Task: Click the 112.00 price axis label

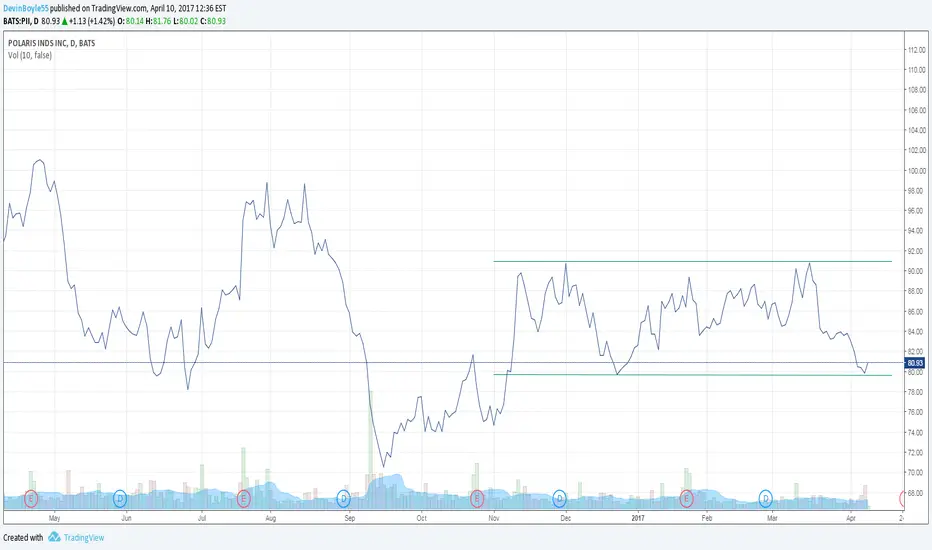Action: (x=916, y=50)
